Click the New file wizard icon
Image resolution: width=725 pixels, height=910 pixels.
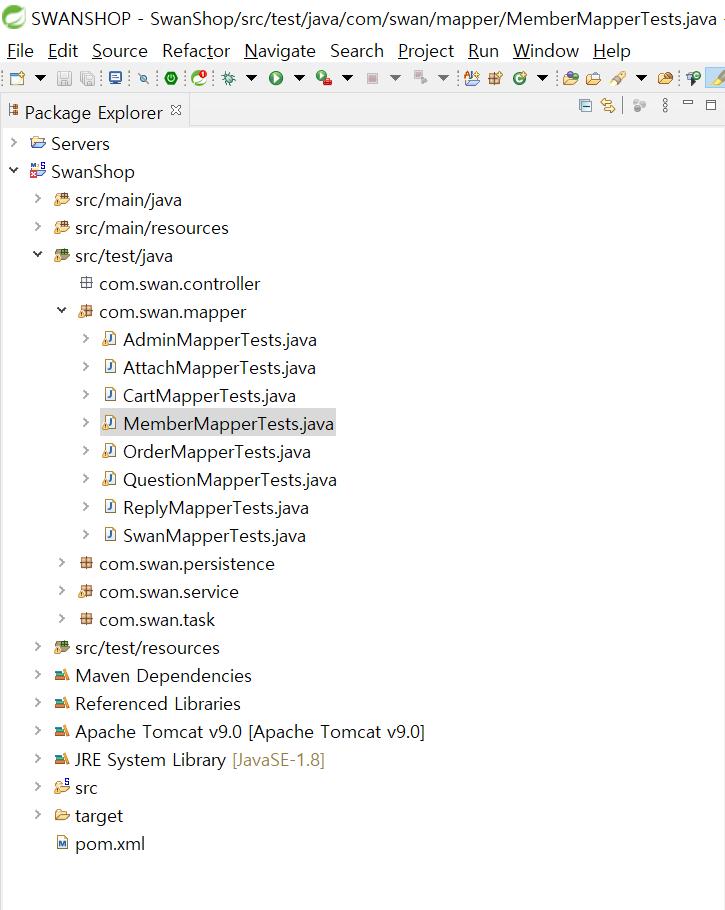pos(17,78)
